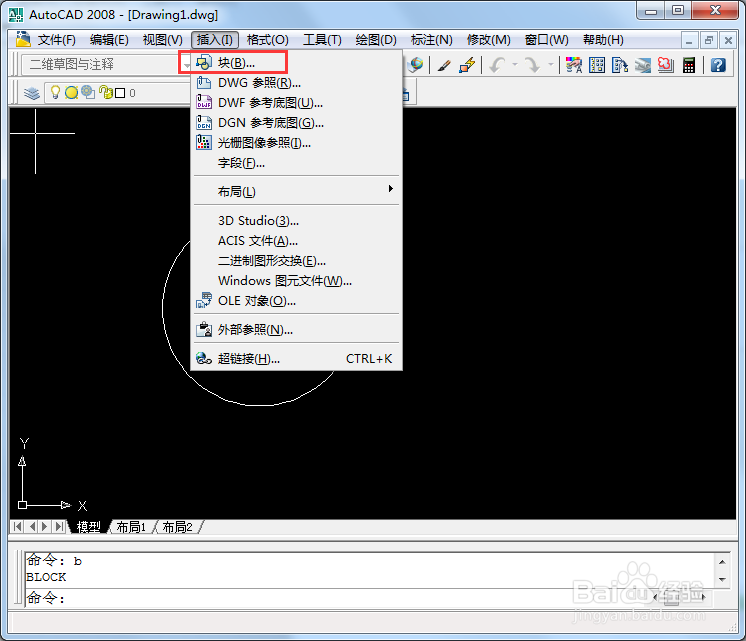Restore the Drawing1 document window

click(709, 40)
